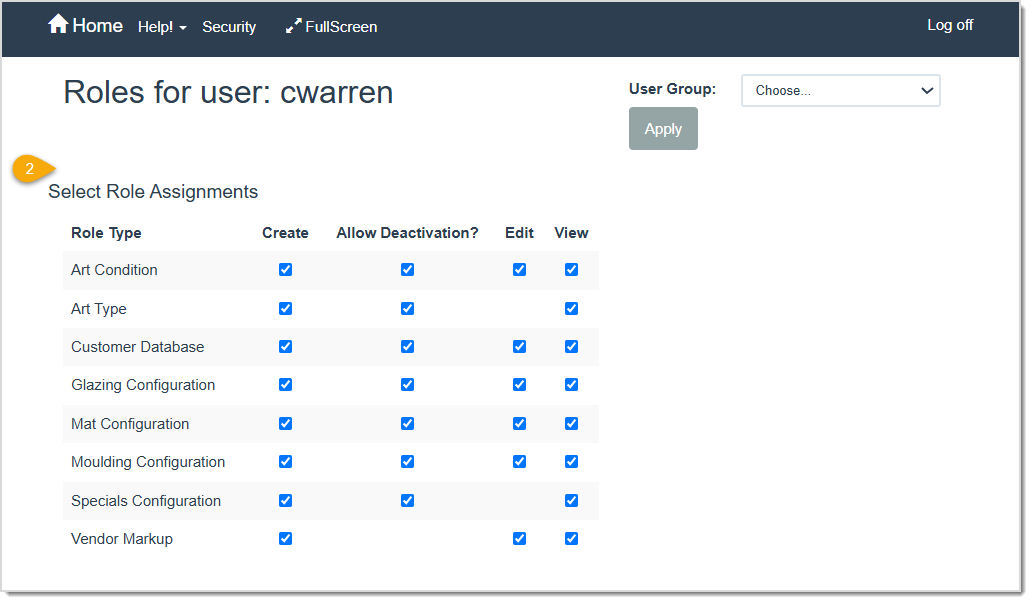Click the Log off link
The width and height of the screenshot is (1031, 602).
point(949,25)
